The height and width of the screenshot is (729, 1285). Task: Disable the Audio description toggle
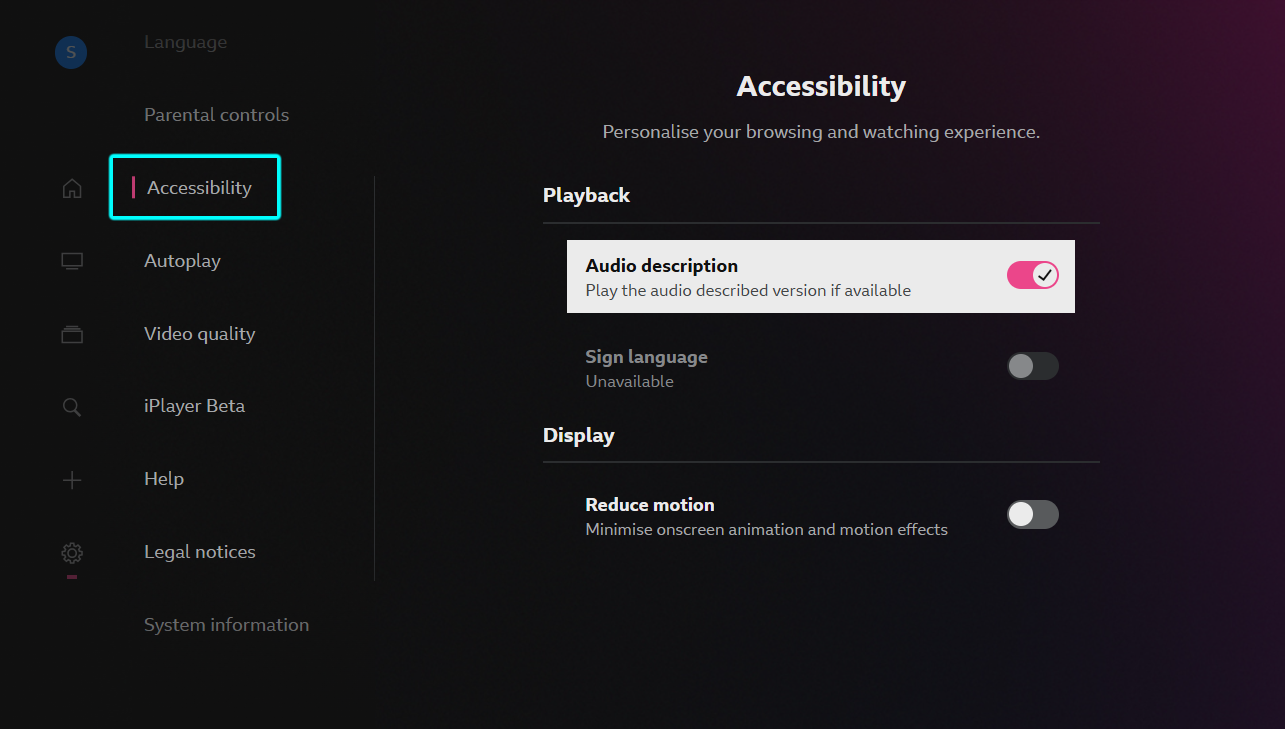click(x=1032, y=274)
